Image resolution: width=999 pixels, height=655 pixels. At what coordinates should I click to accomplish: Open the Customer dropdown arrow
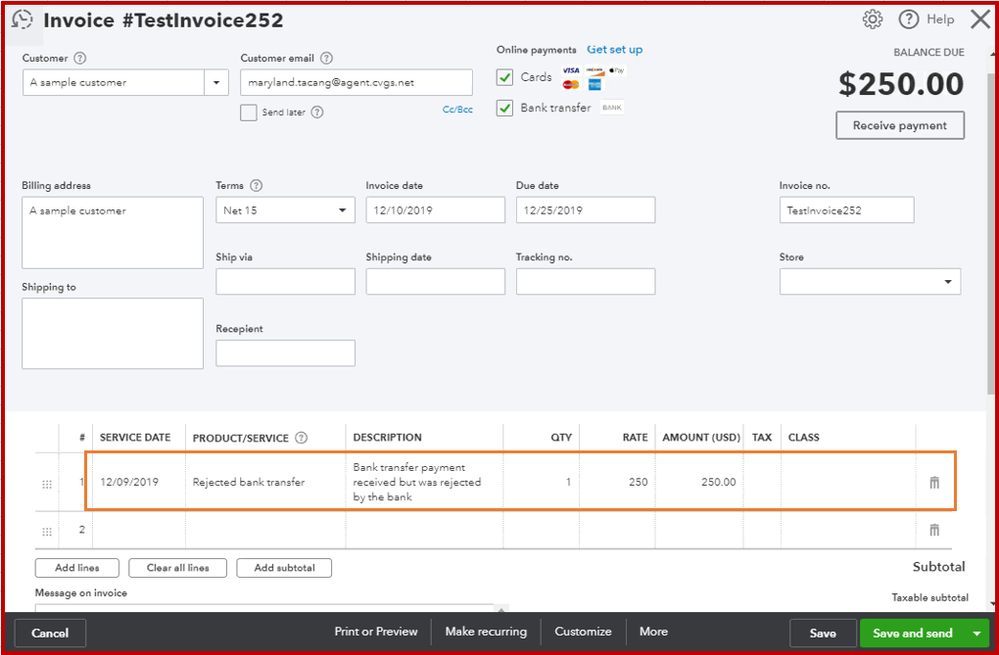[x=216, y=83]
